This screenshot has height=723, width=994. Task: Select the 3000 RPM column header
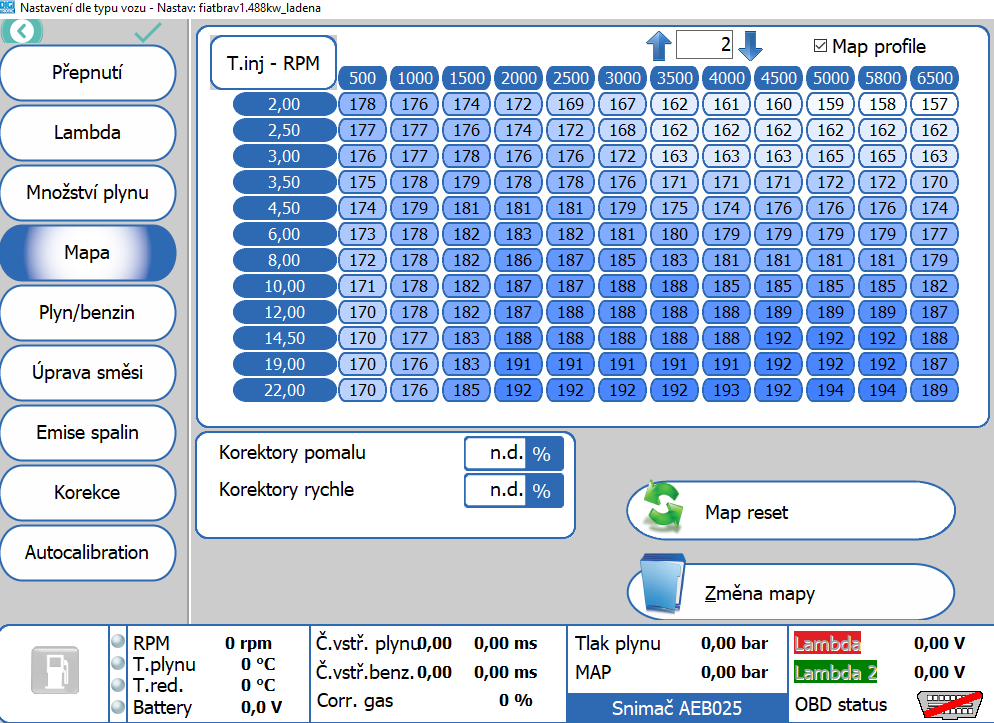click(x=622, y=78)
